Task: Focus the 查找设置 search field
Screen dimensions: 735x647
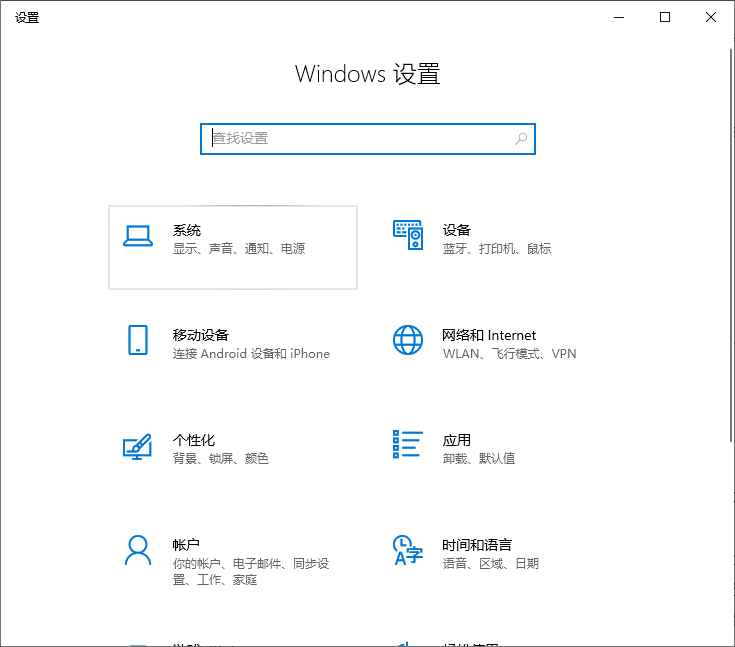Action: click(x=368, y=139)
